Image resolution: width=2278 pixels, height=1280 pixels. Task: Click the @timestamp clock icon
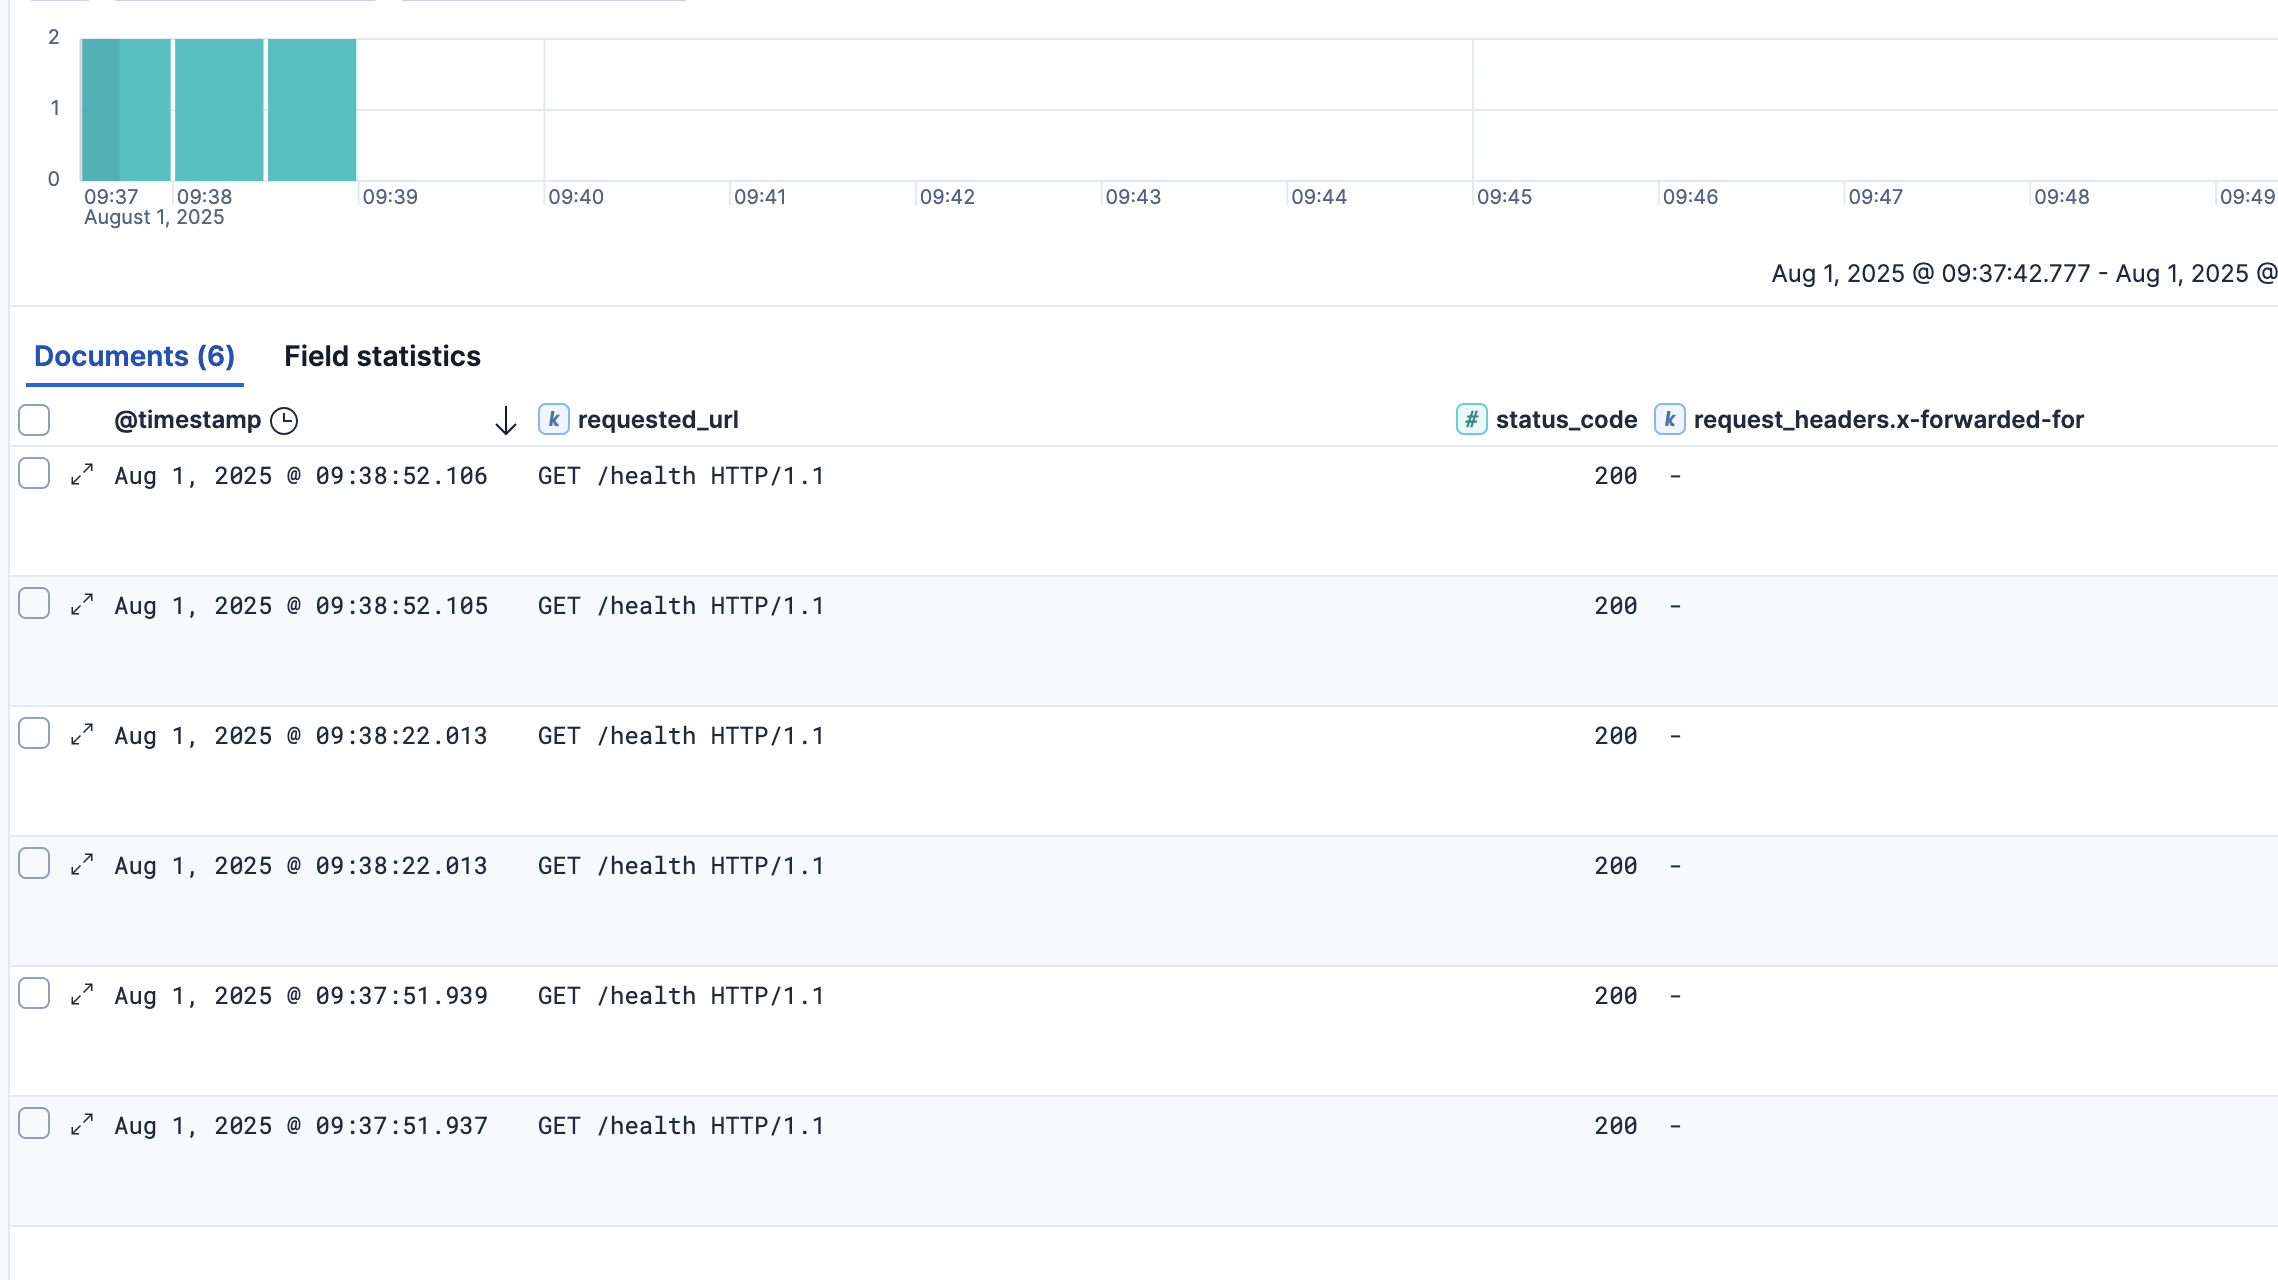[285, 421]
